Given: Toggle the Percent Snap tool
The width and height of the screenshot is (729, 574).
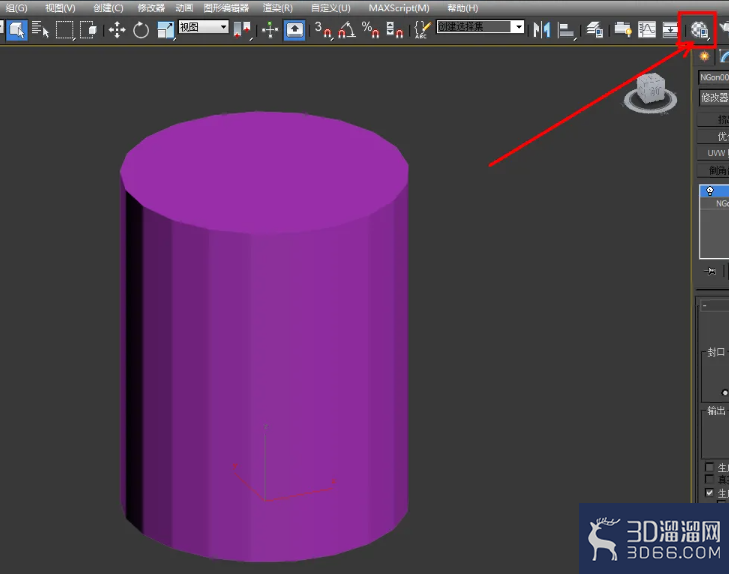Looking at the screenshot, I should (371, 31).
